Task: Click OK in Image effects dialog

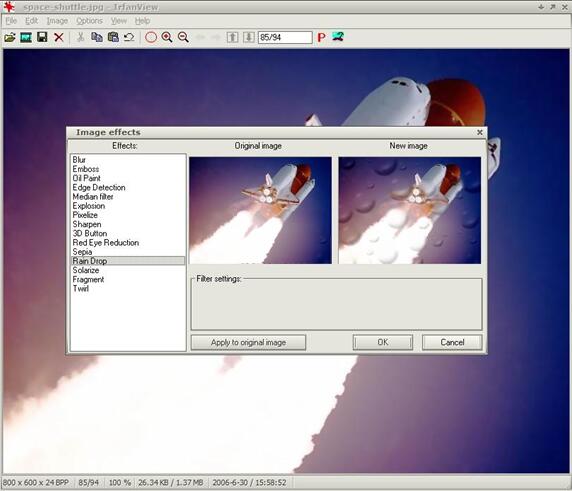Action: tap(383, 343)
